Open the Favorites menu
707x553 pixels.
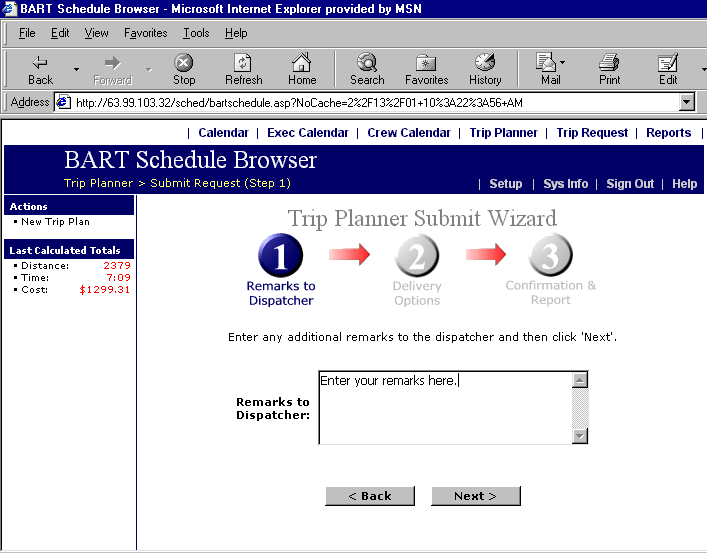click(x=146, y=33)
